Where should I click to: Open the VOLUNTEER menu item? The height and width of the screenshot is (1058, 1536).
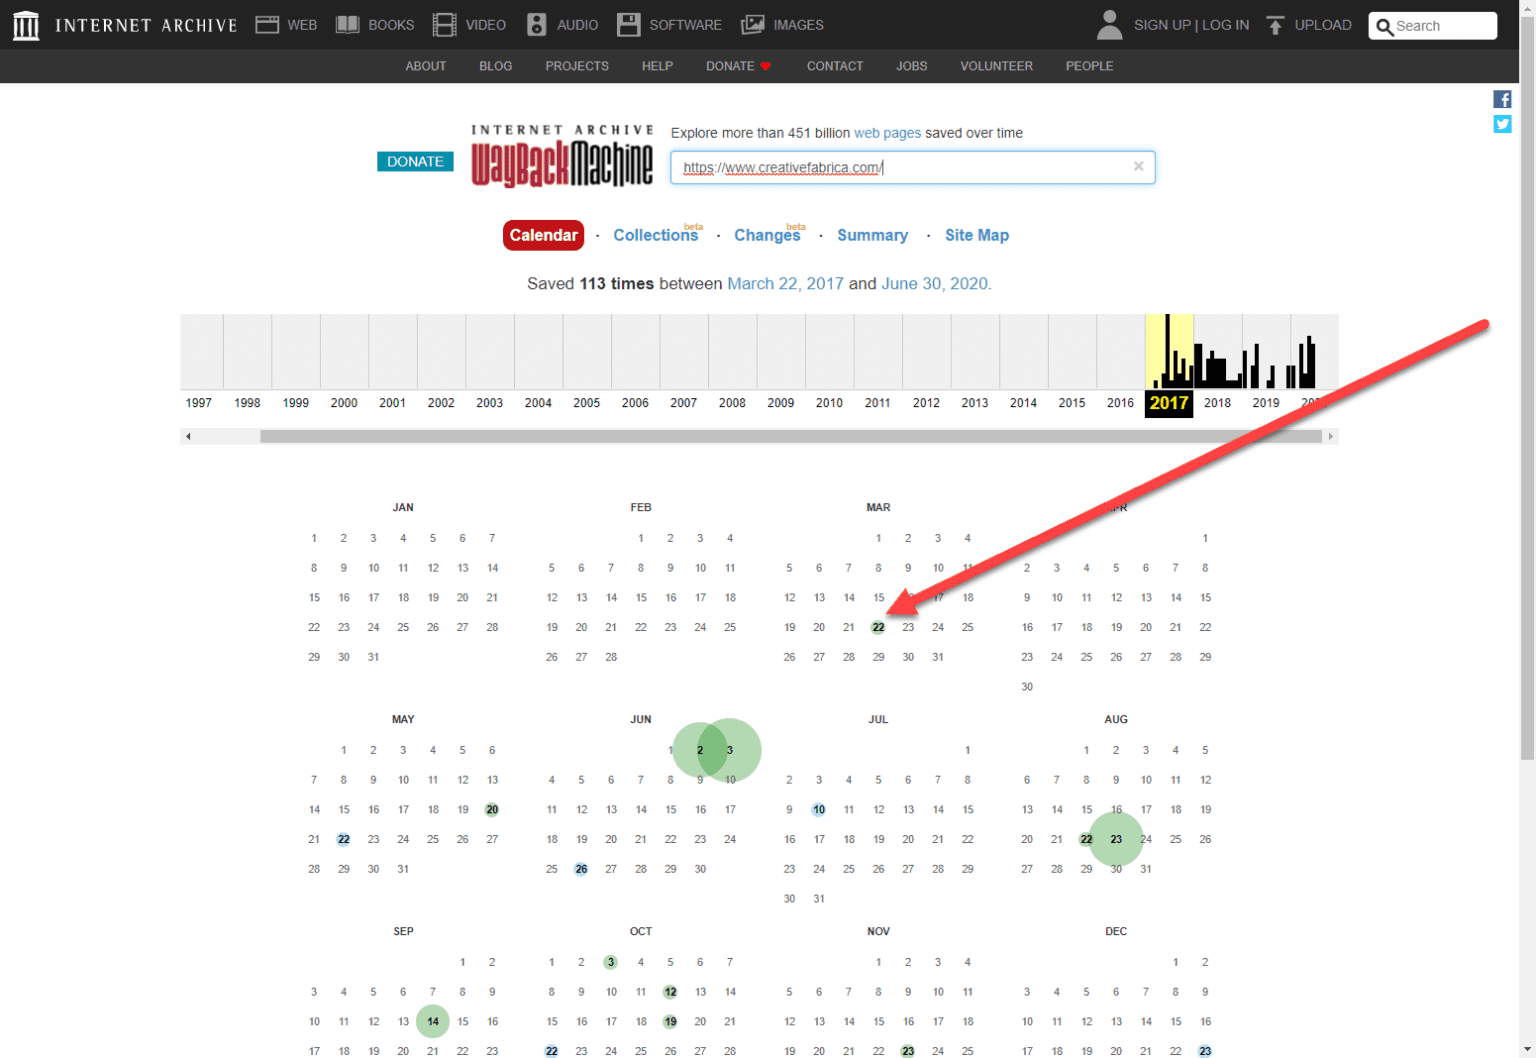996,66
